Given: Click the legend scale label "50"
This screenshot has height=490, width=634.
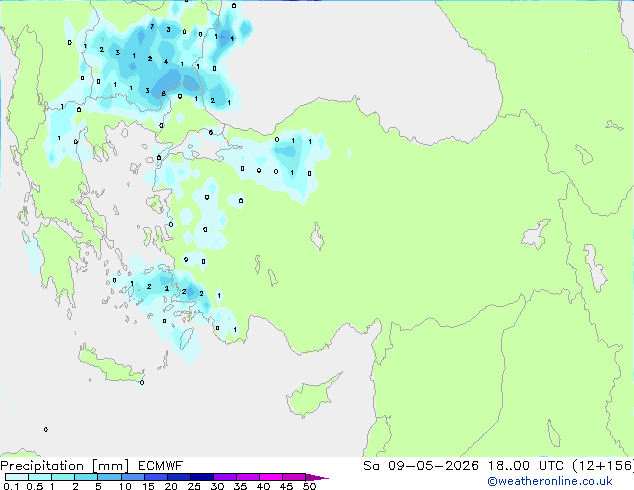Looking at the screenshot, I should (x=310, y=486).
